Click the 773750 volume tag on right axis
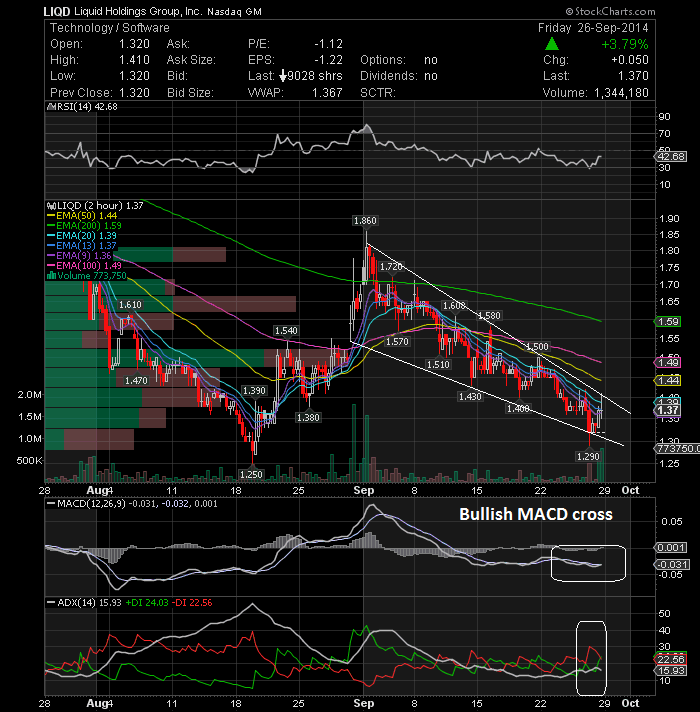Viewport: 700px width, 712px height. [677, 449]
